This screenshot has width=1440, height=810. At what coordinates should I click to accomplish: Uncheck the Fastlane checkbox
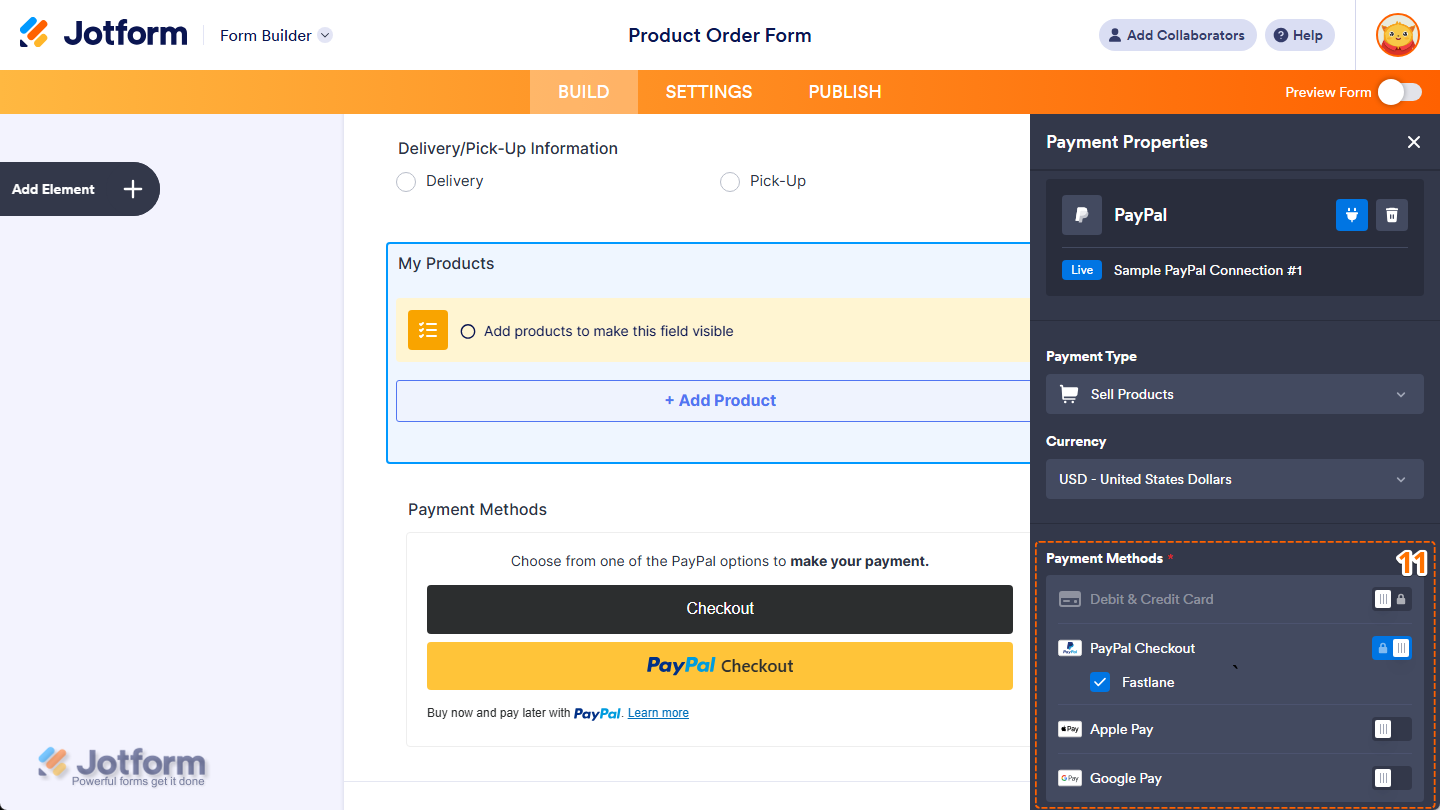click(1100, 682)
